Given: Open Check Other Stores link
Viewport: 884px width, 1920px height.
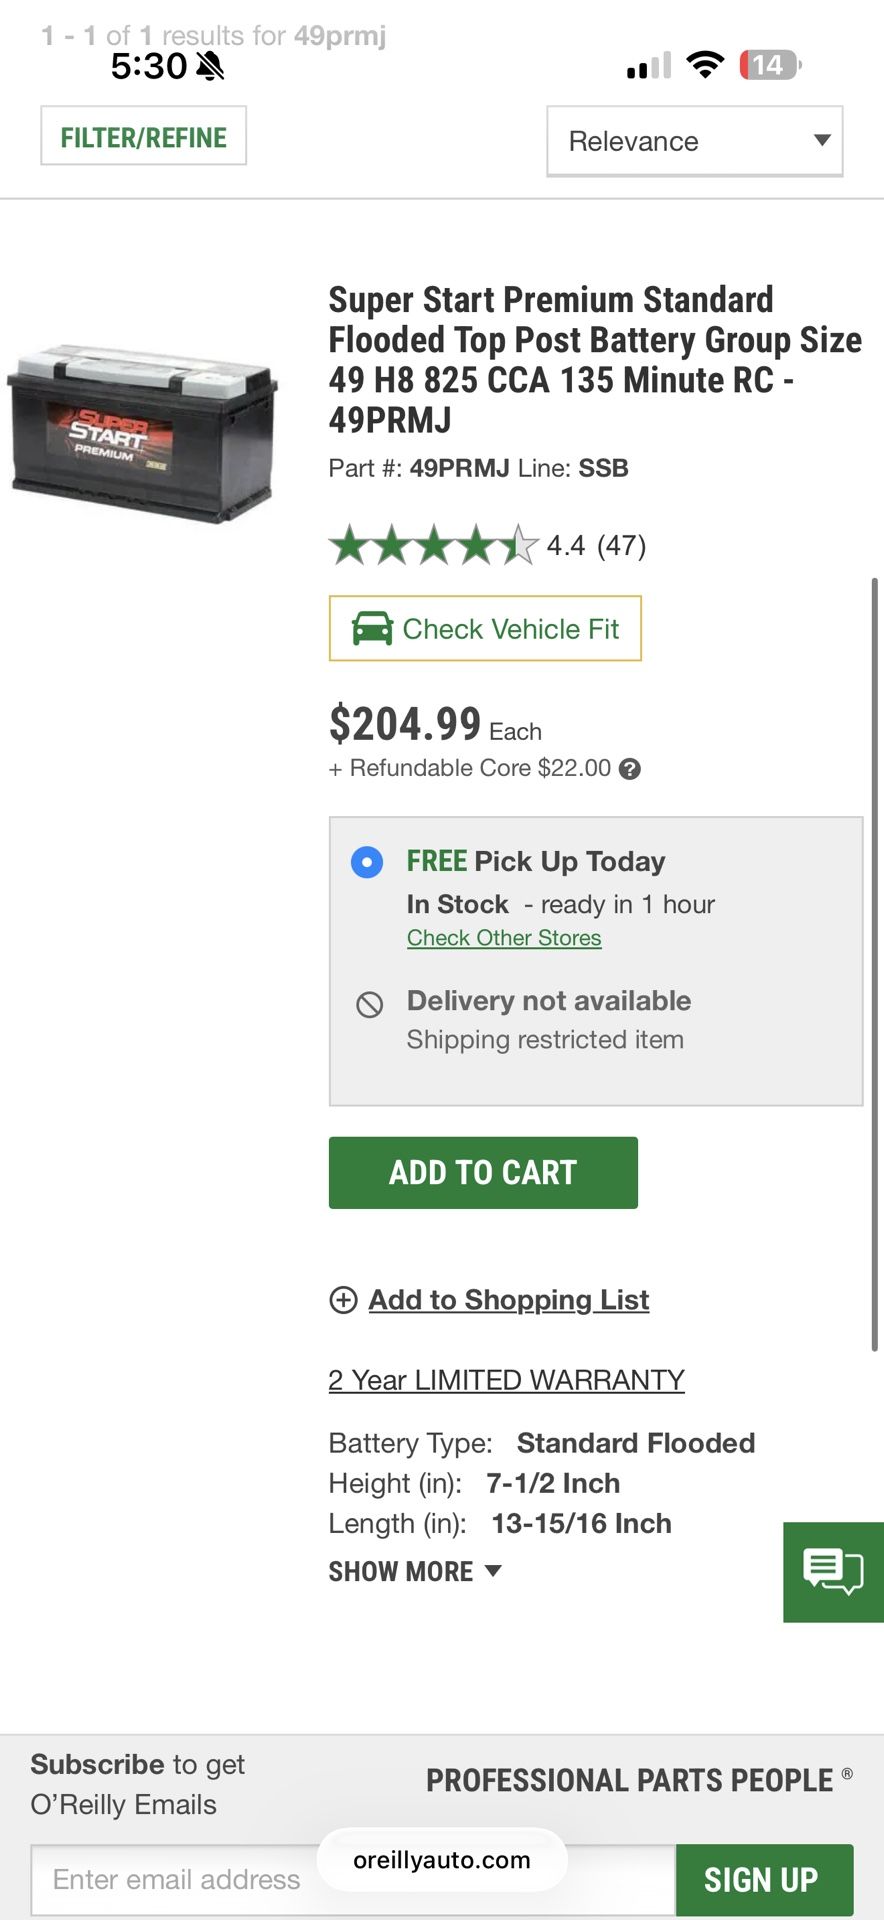Looking at the screenshot, I should [x=504, y=938].
